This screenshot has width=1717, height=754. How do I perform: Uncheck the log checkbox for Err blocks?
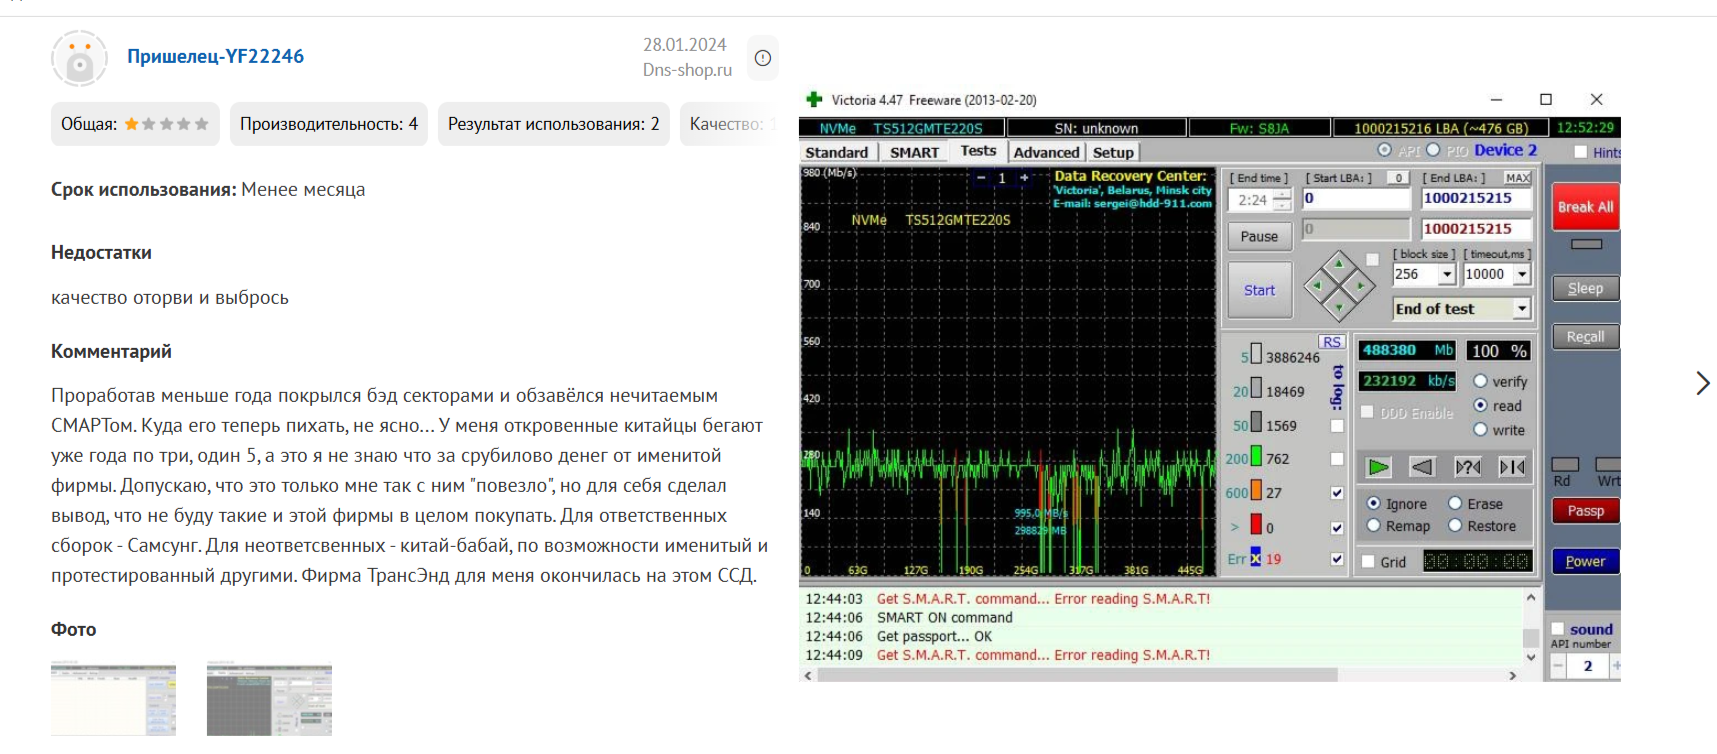click(1337, 559)
